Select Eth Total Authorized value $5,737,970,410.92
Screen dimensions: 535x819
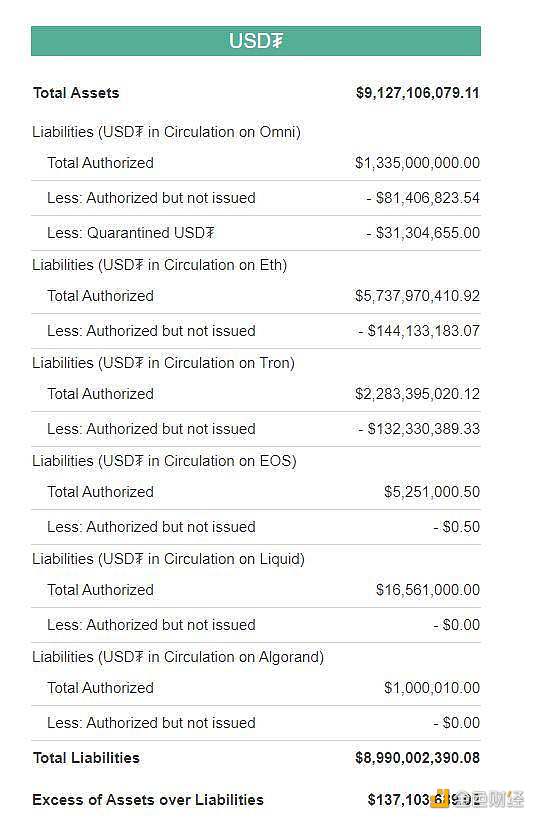[x=417, y=296]
